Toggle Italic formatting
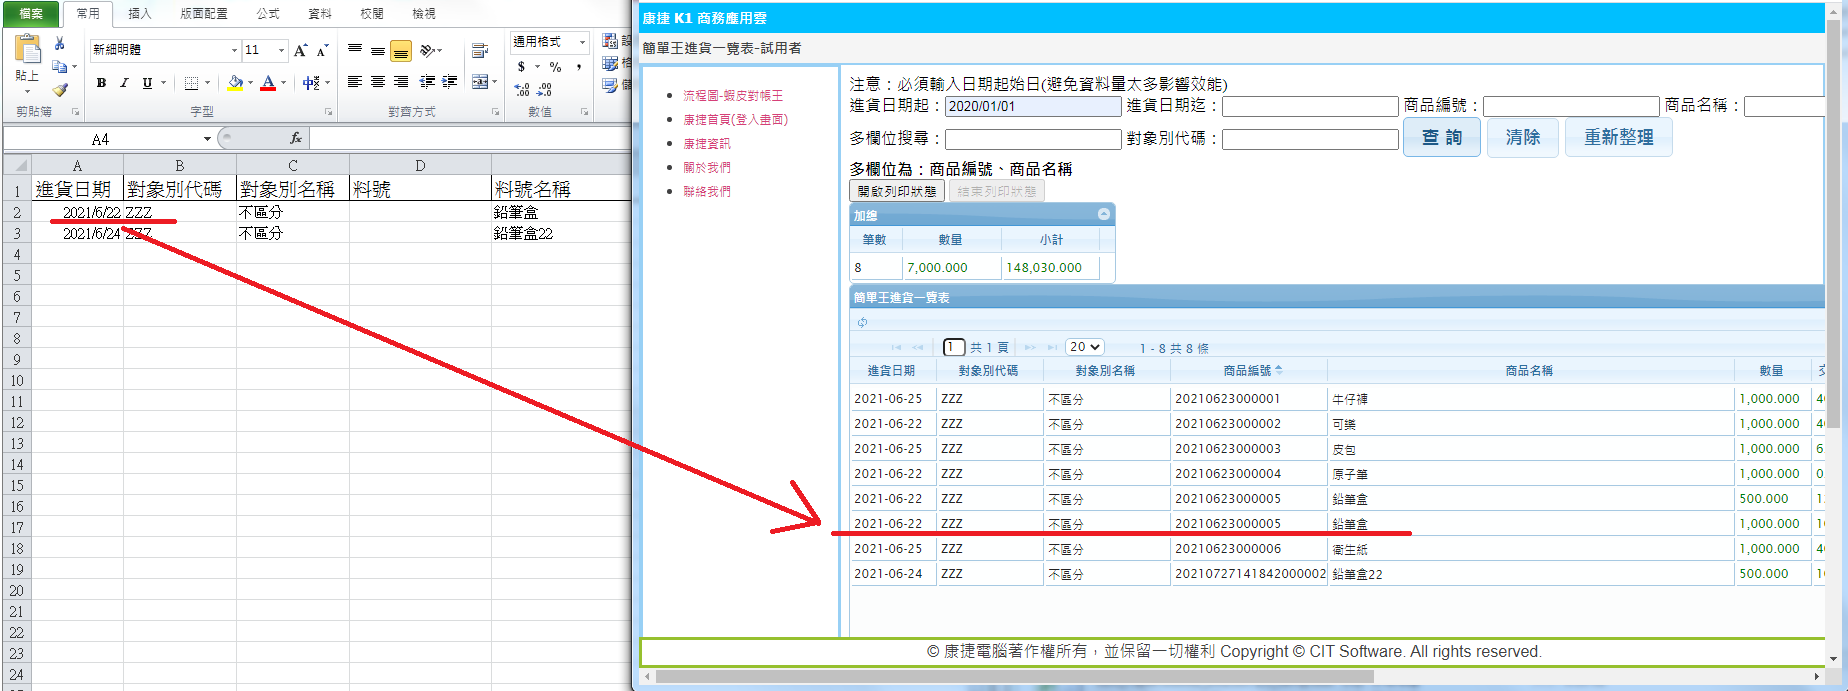Image resolution: width=1848 pixels, height=691 pixels. [124, 83]
